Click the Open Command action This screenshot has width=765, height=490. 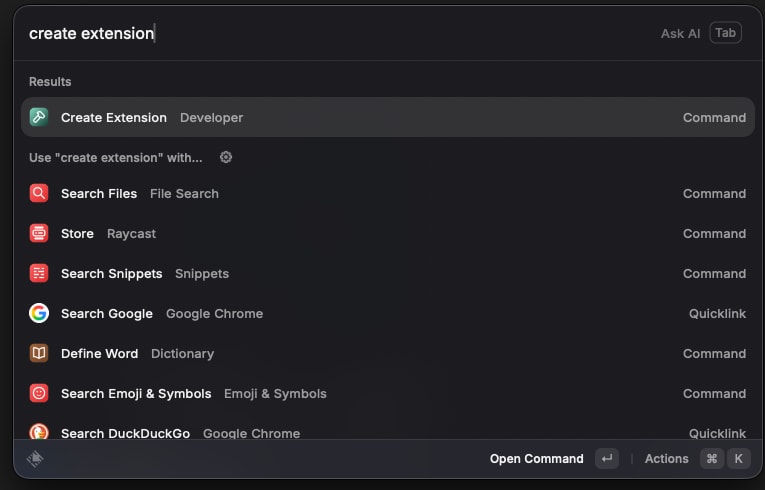(536, 459)
